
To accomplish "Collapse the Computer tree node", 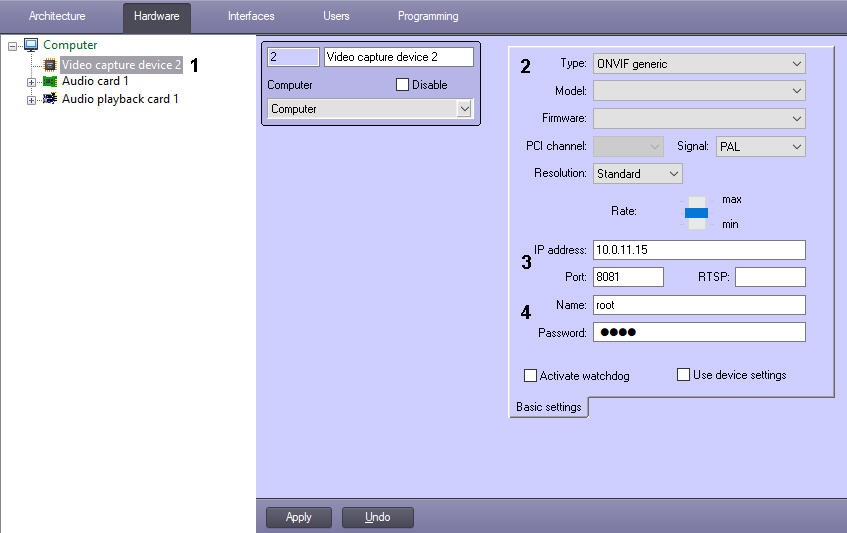I will [13, 46].
